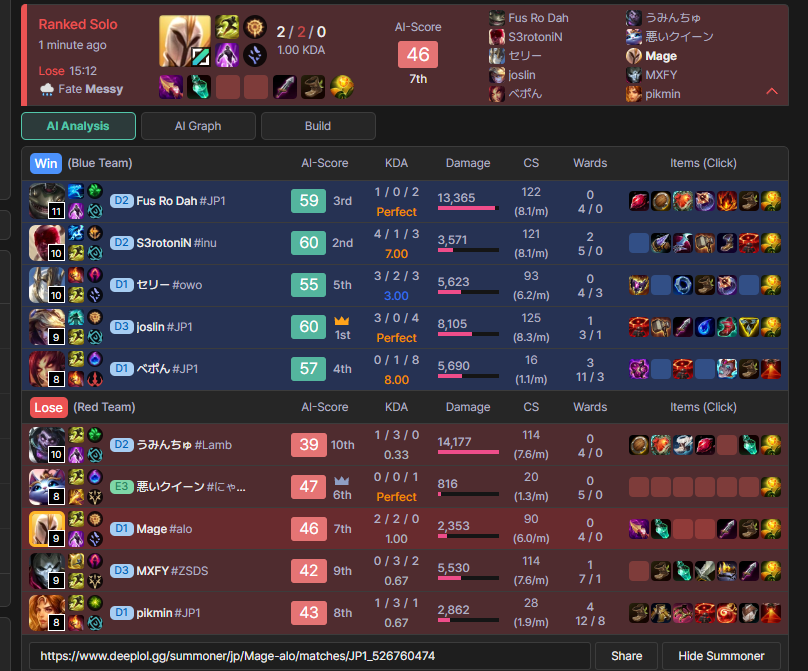Click boots item in MXFY's row

(661, 571)
